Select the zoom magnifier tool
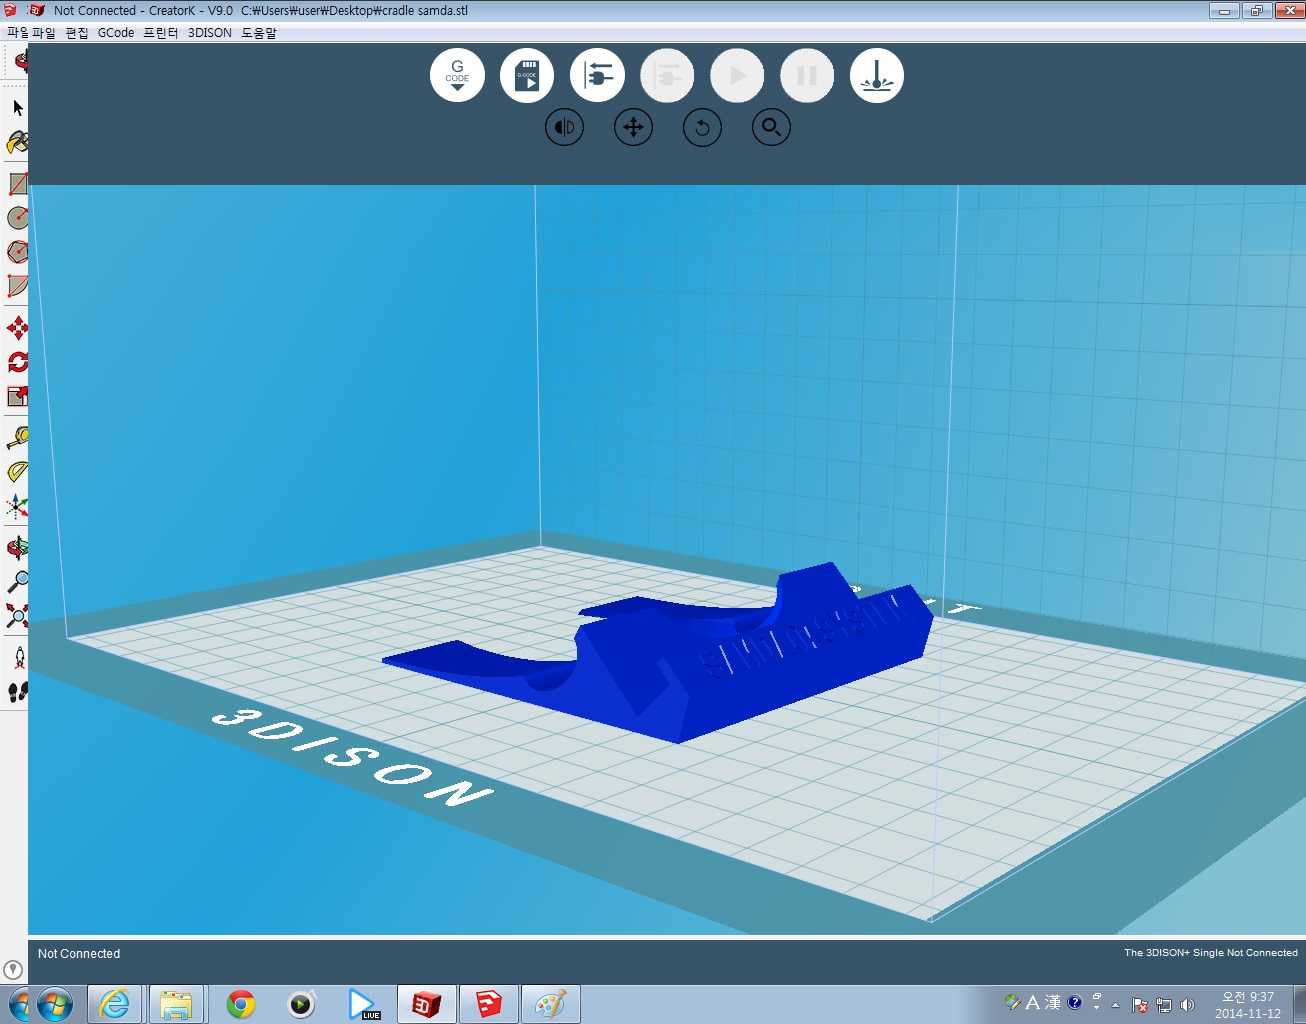The width and height of the screenshot is (1306, 1024). 771,127
